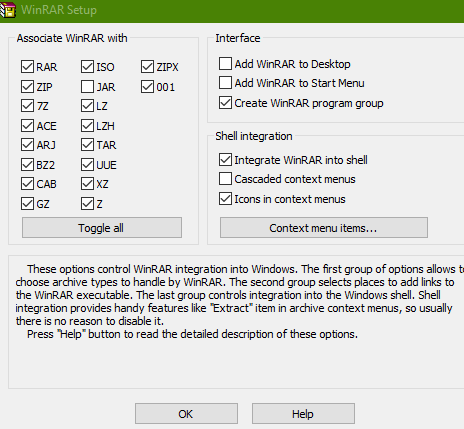Viewport: 464px width, 429px height.
Task: Uncheck Create WinRAR program group
Action: pos(225,103)
